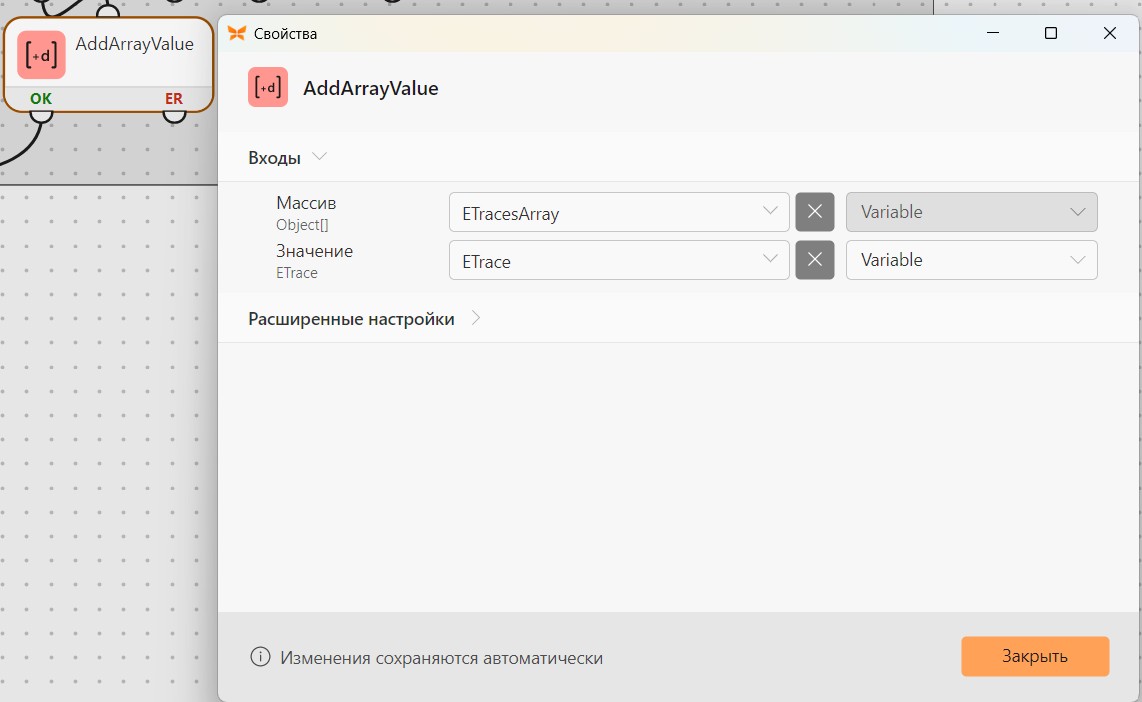Collapse the Входы section
The width and height of the screenshot is (1142, 702).
coord(319,157)
